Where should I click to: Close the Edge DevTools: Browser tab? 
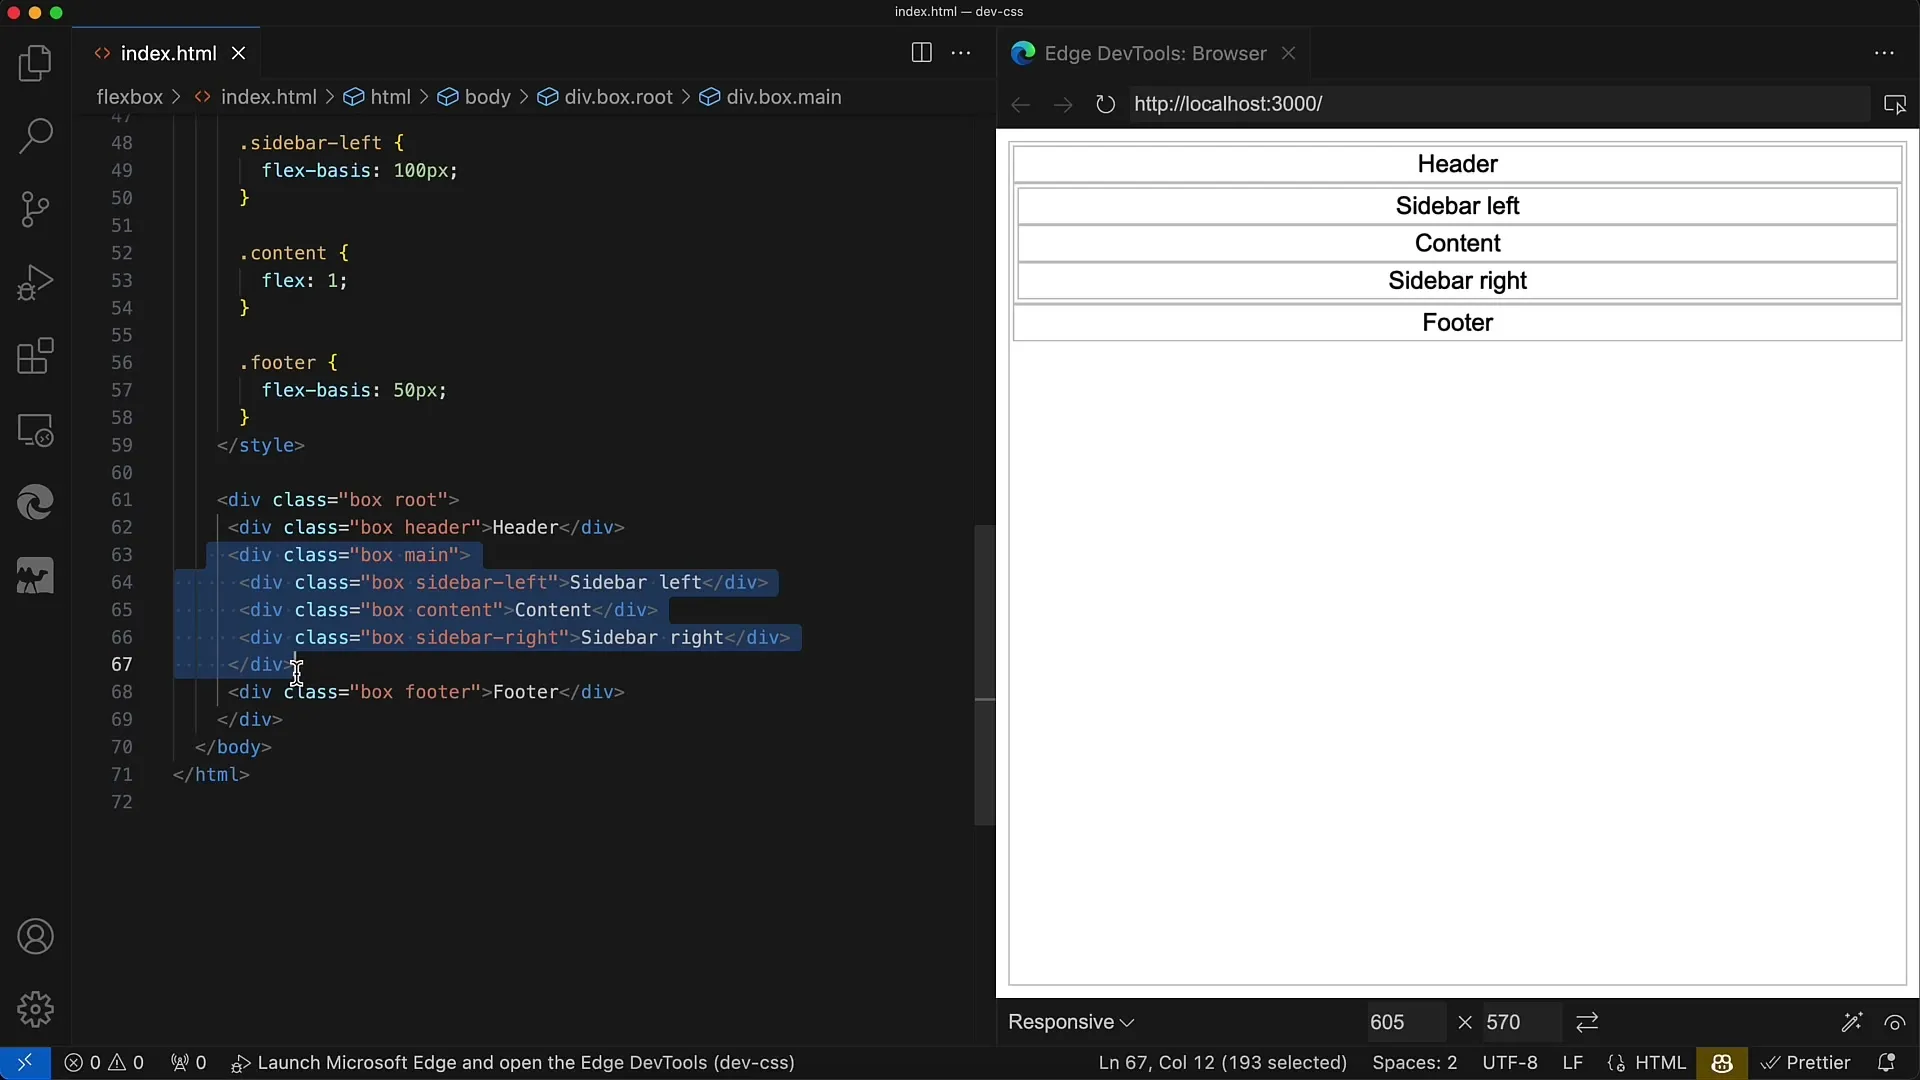pyautogui.click(x=1289, y=53)
